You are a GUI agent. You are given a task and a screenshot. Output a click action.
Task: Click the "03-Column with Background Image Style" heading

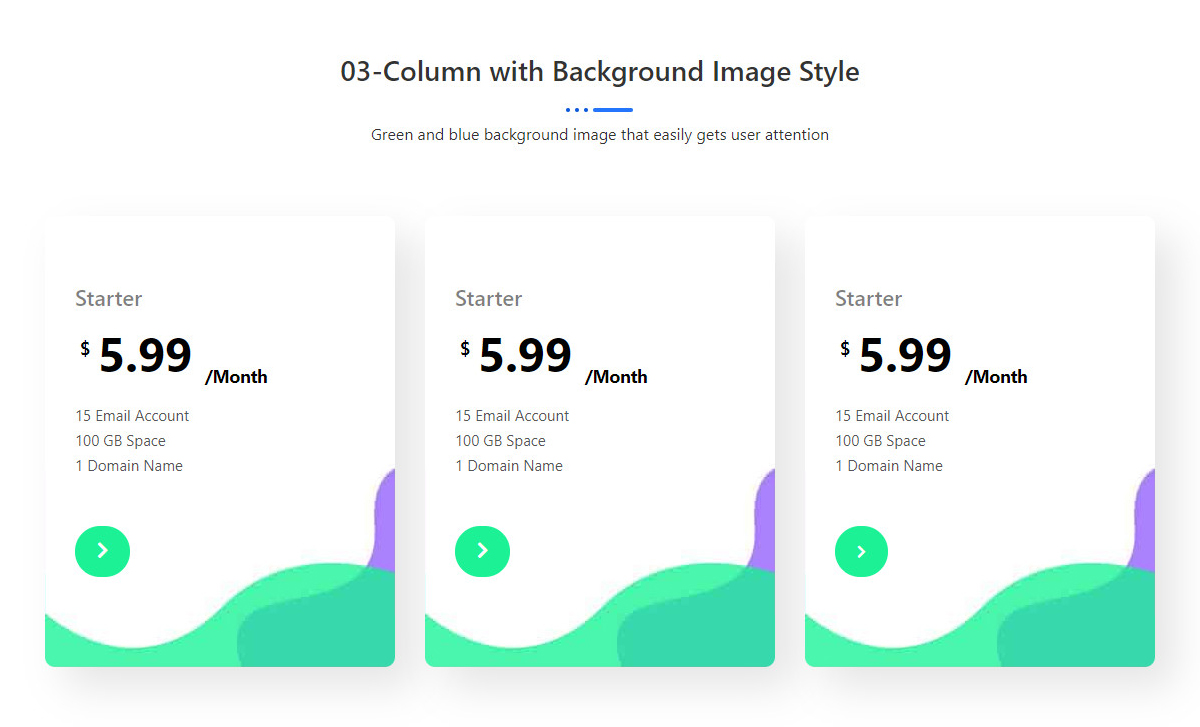[600, 72]
